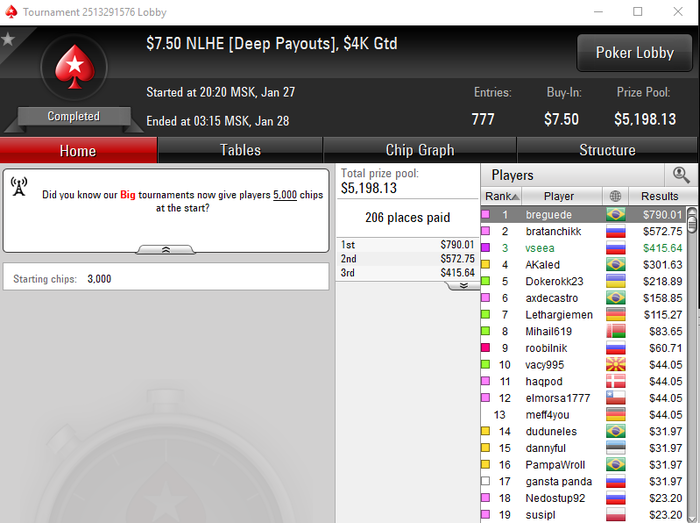Collapse the news message panel chevron
This screenshot has height=523, width=700.
point(166,249)
